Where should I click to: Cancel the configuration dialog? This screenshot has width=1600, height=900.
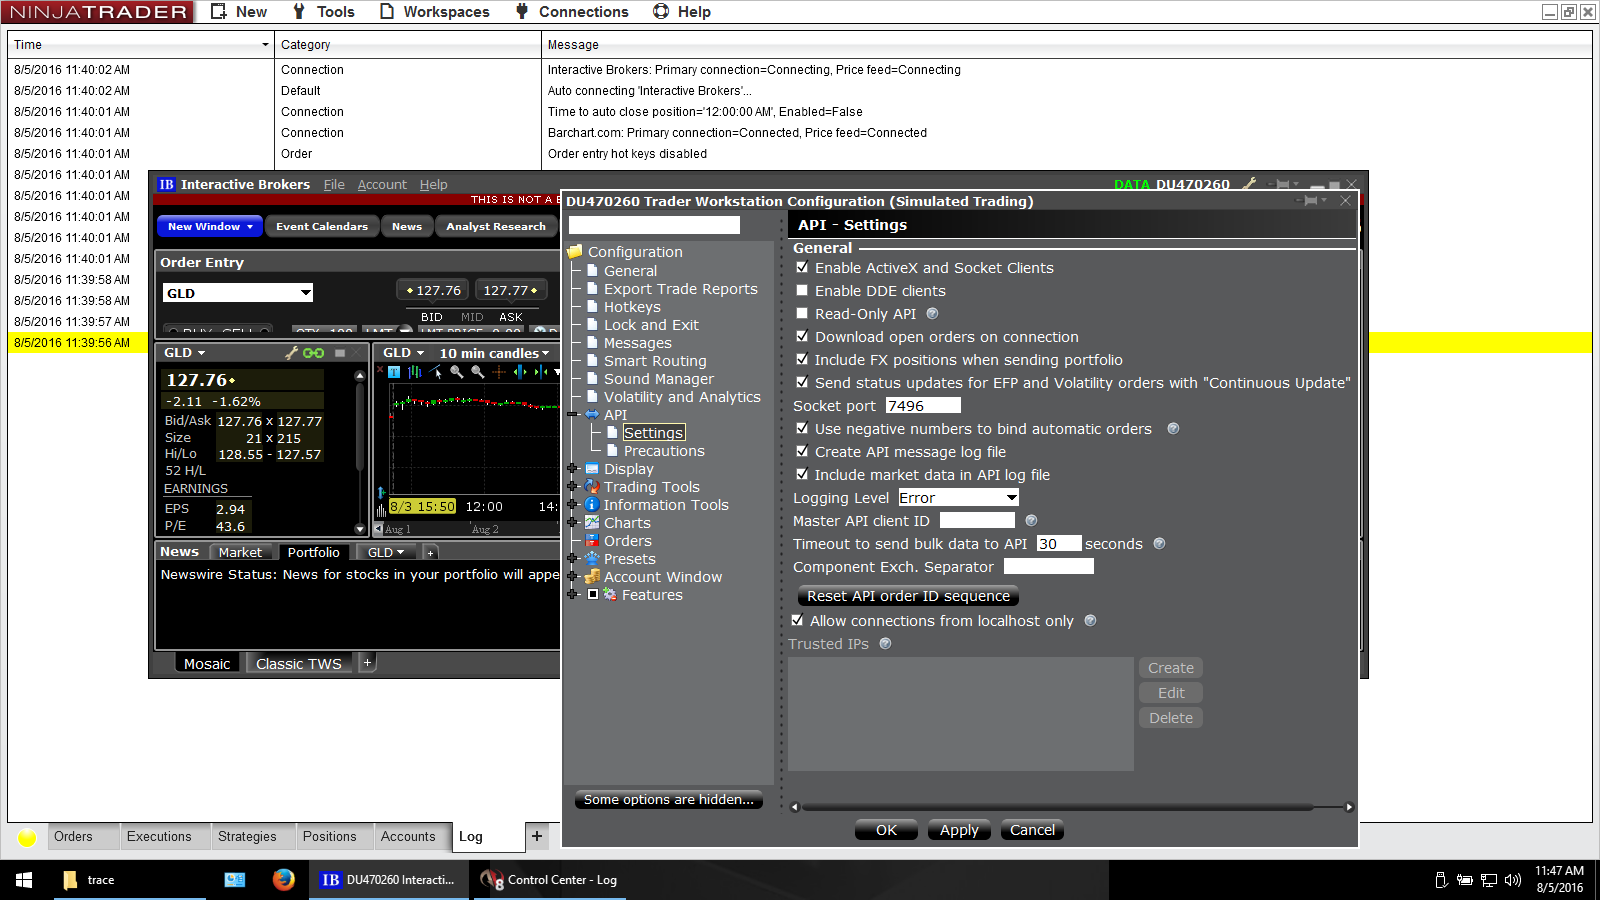[1032, 830]
